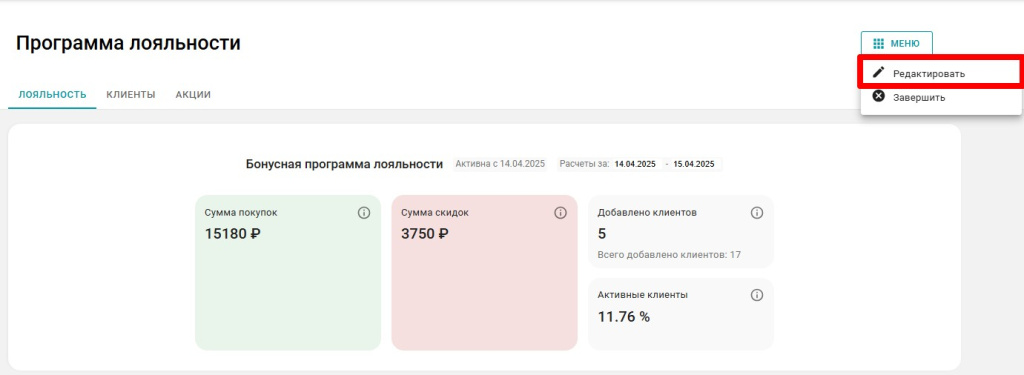Click the start date 14.04.2025 field
Screen dimensions: 1024x375
coord(635,164)
